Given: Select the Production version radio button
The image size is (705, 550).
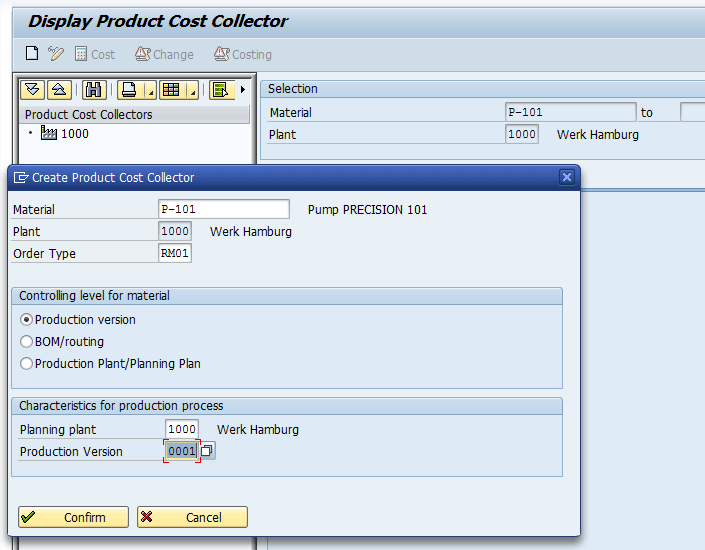Looking at the screenshot, I should 27,320.
